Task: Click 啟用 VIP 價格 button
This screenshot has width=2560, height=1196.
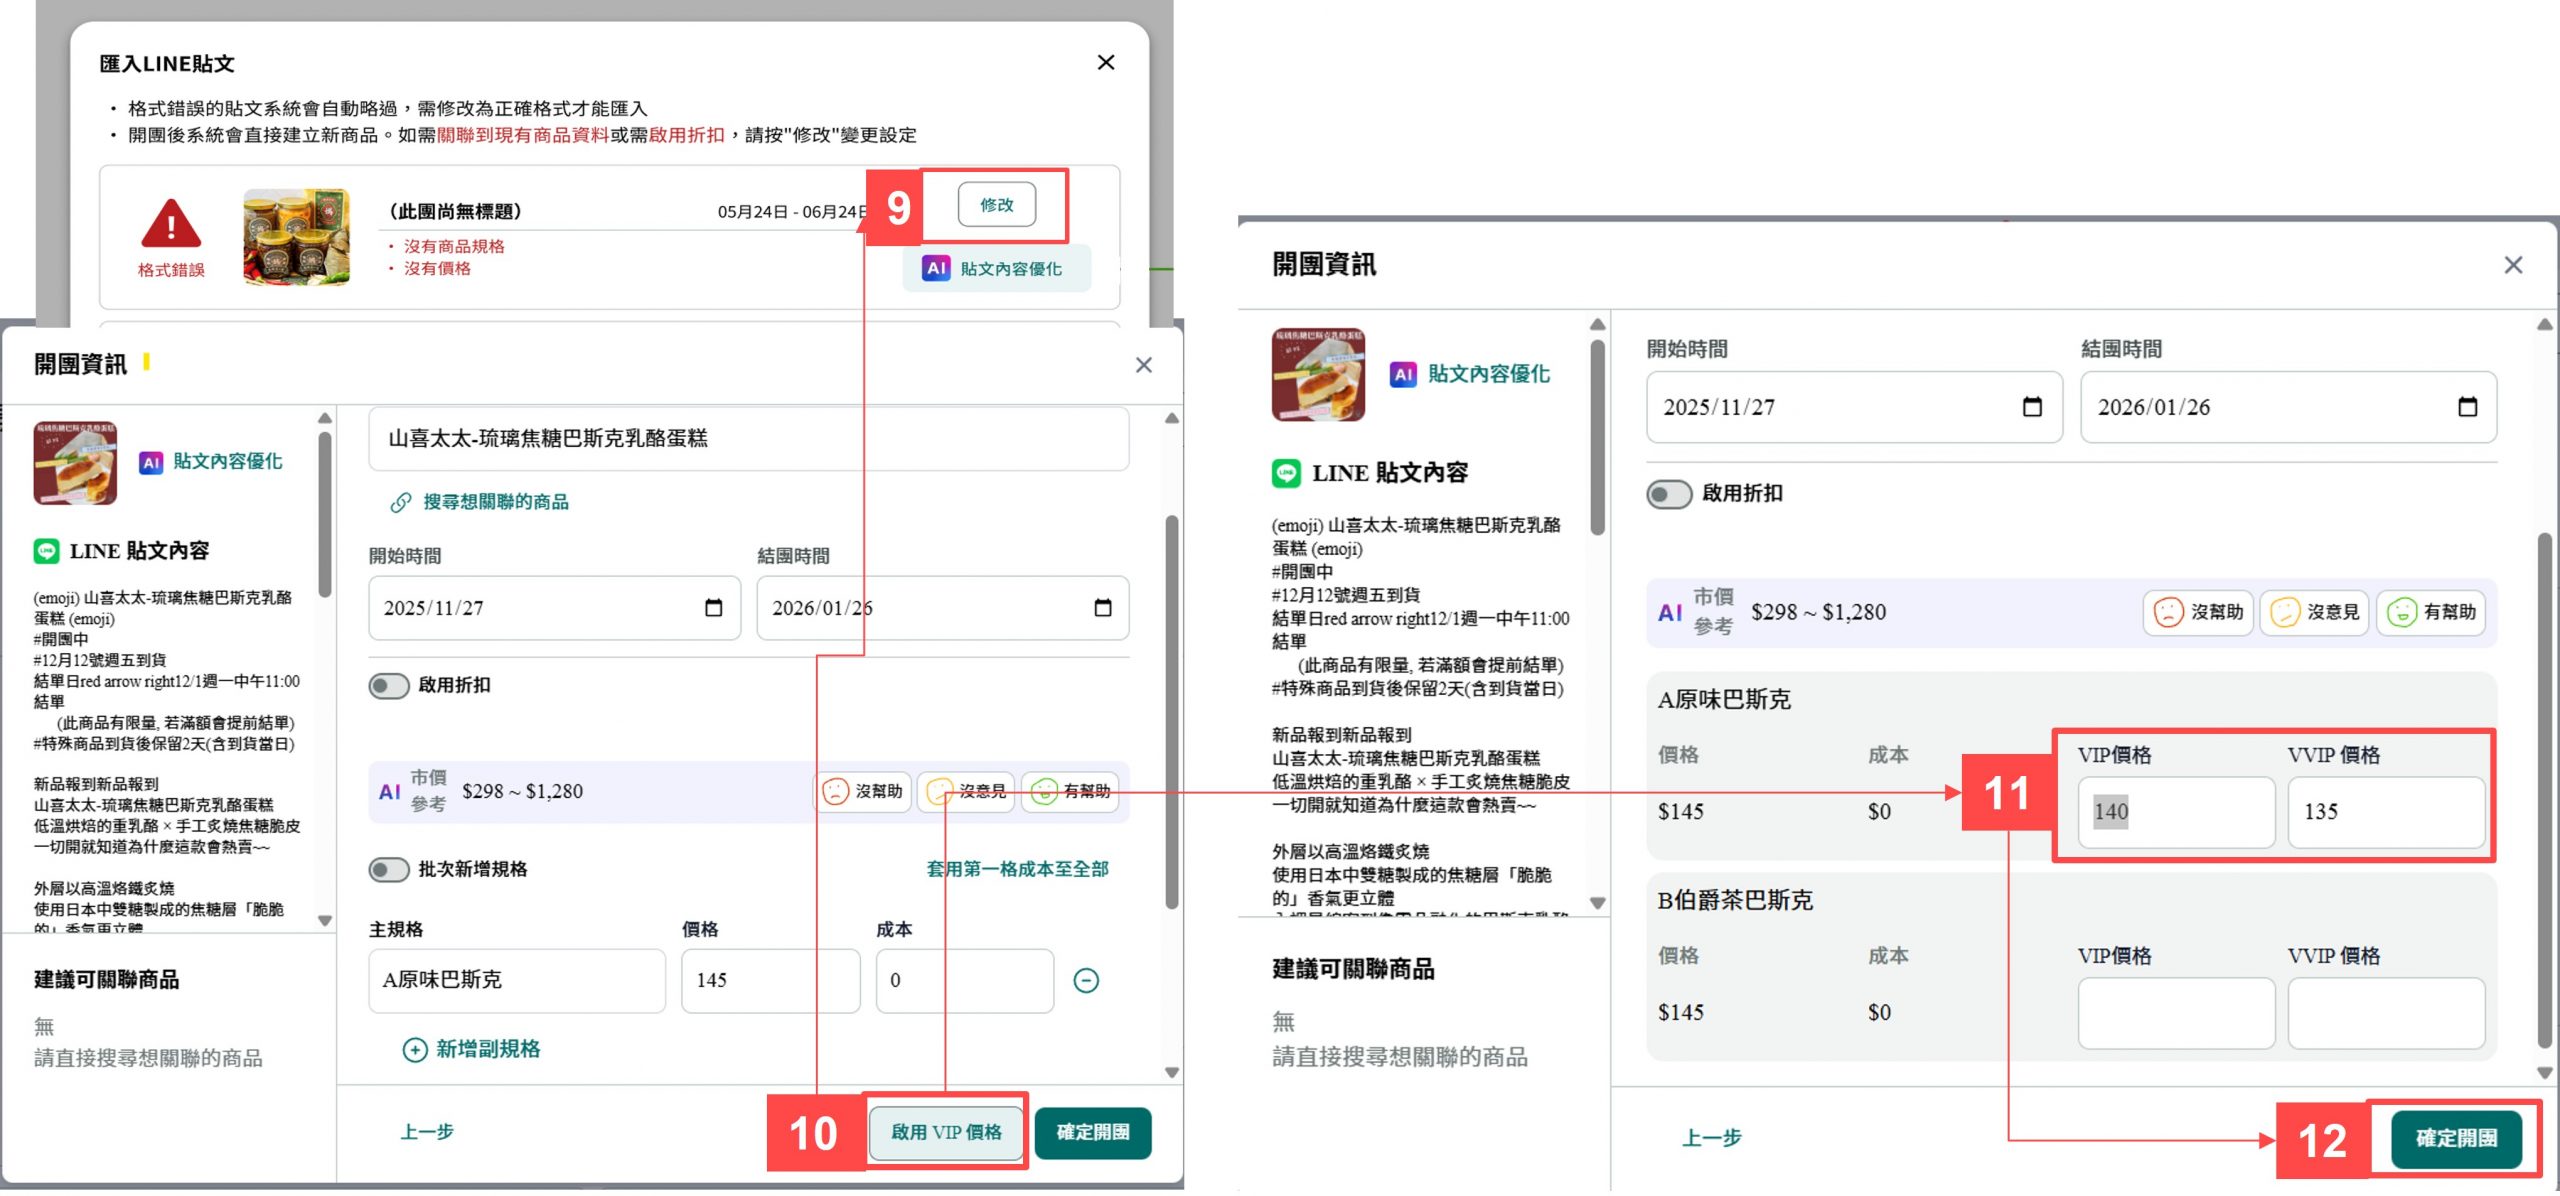Action: click(x=946, y=1132)
